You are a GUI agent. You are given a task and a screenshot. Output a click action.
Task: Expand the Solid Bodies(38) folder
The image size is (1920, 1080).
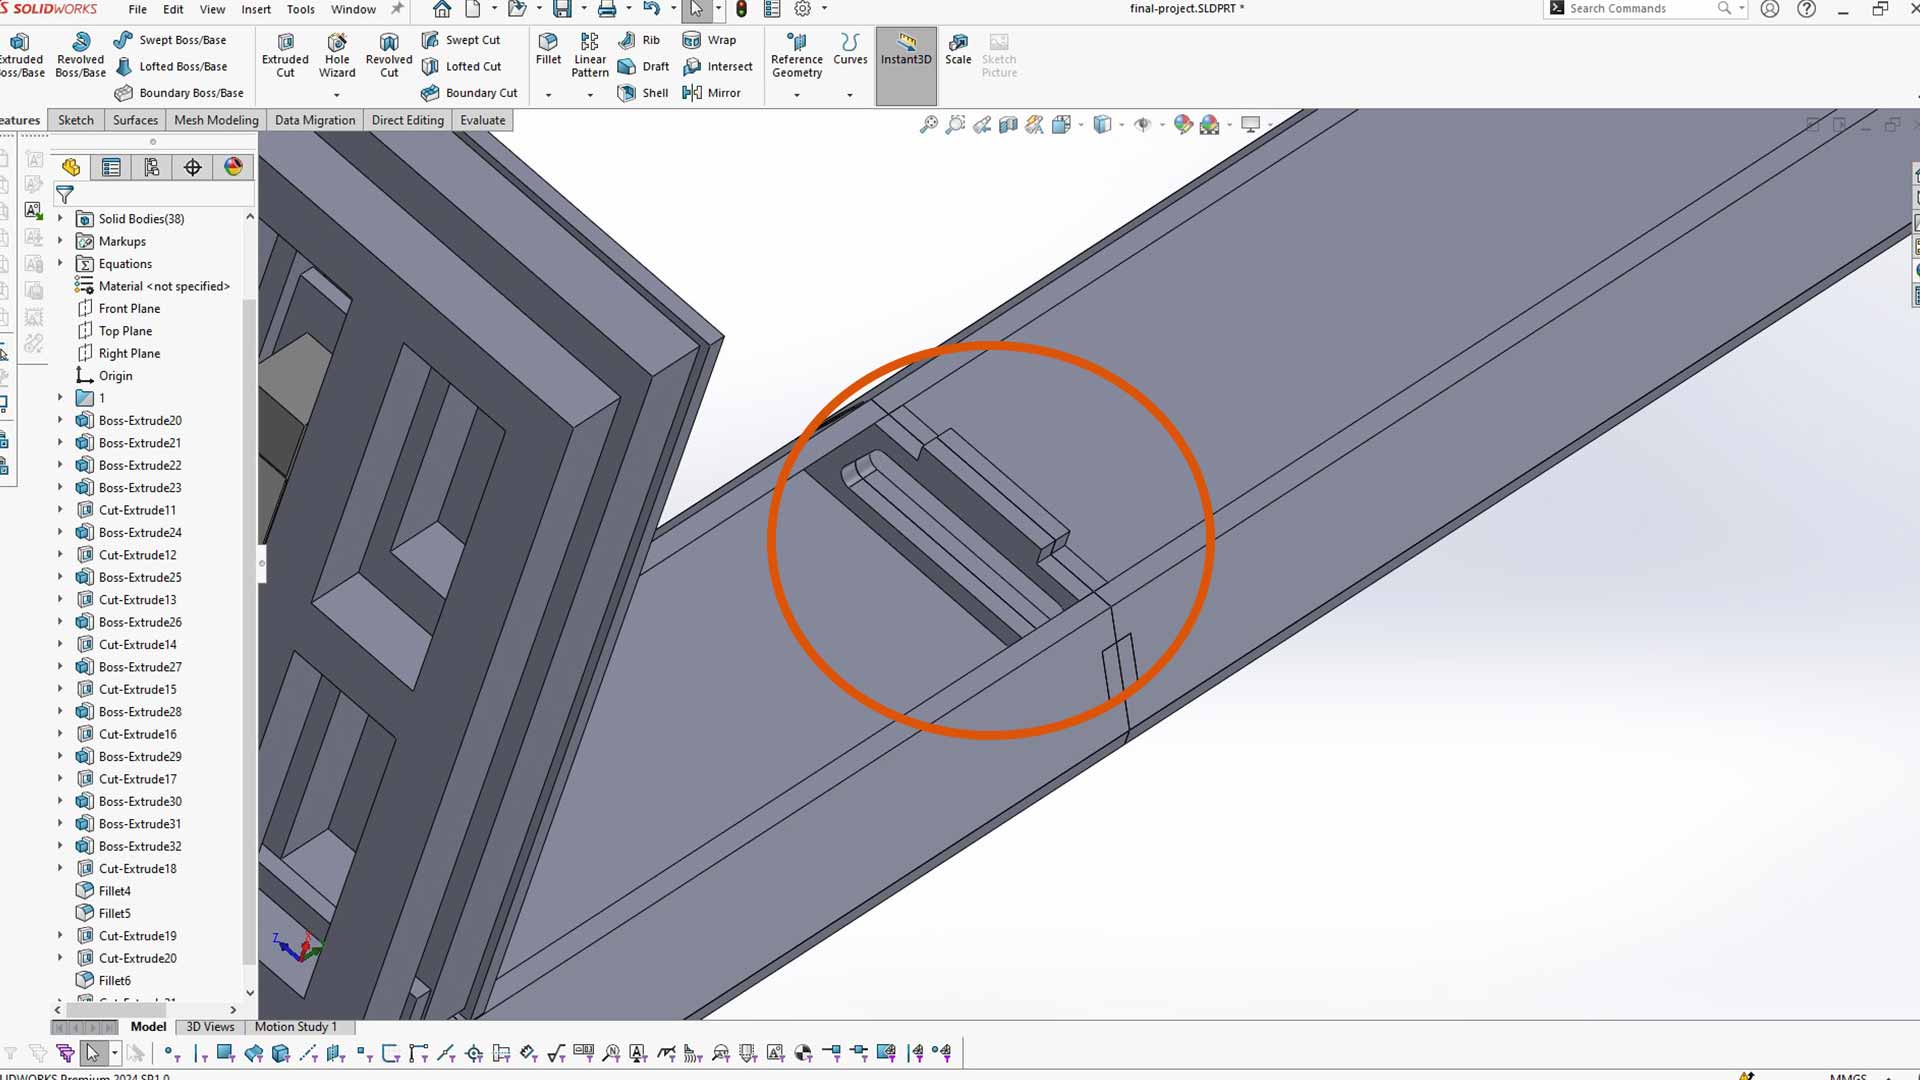tap(60, 218)
